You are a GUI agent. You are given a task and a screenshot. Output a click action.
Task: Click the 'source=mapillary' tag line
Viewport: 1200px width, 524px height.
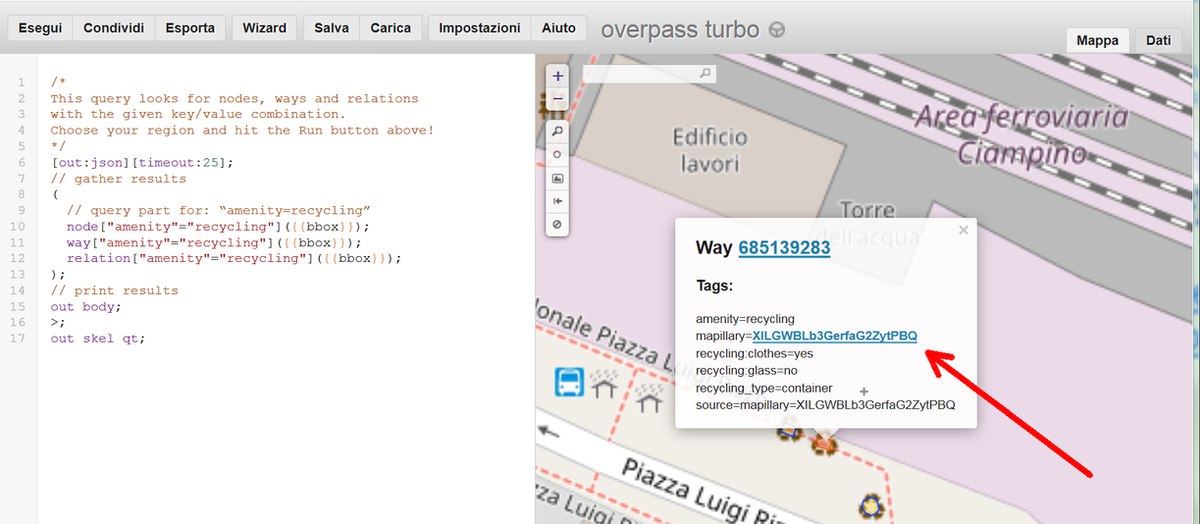[825, 405]
